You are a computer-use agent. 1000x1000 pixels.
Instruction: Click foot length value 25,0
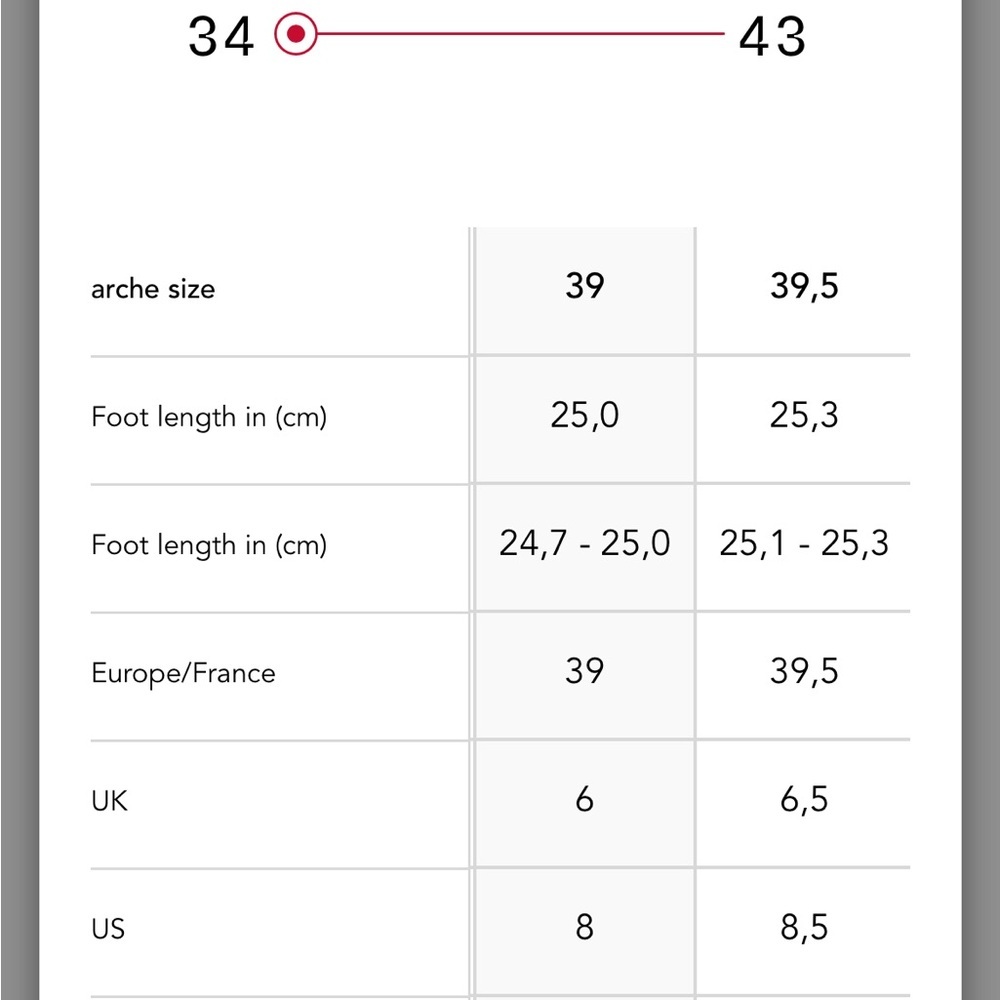pyautogui.click(x=585, y=415)
